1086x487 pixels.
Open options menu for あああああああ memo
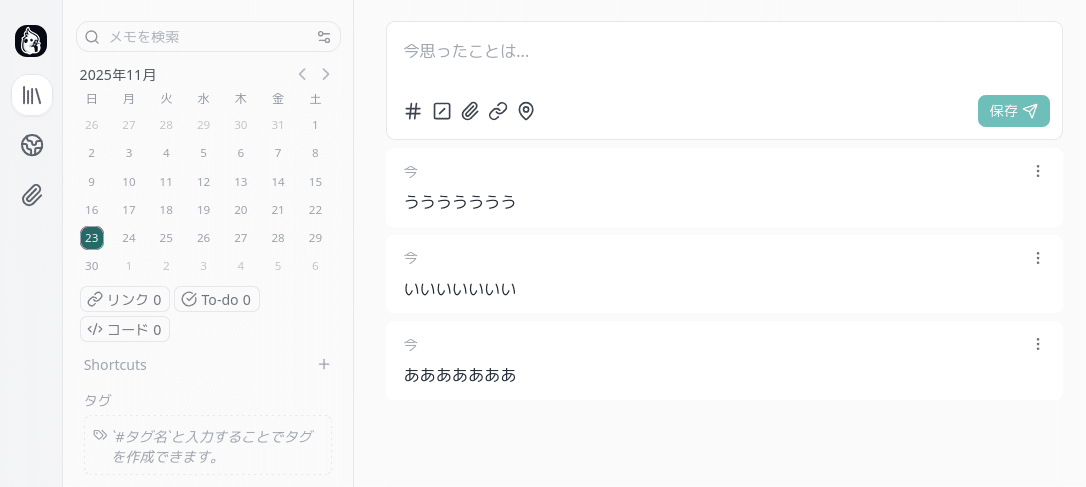point(1037,344)
